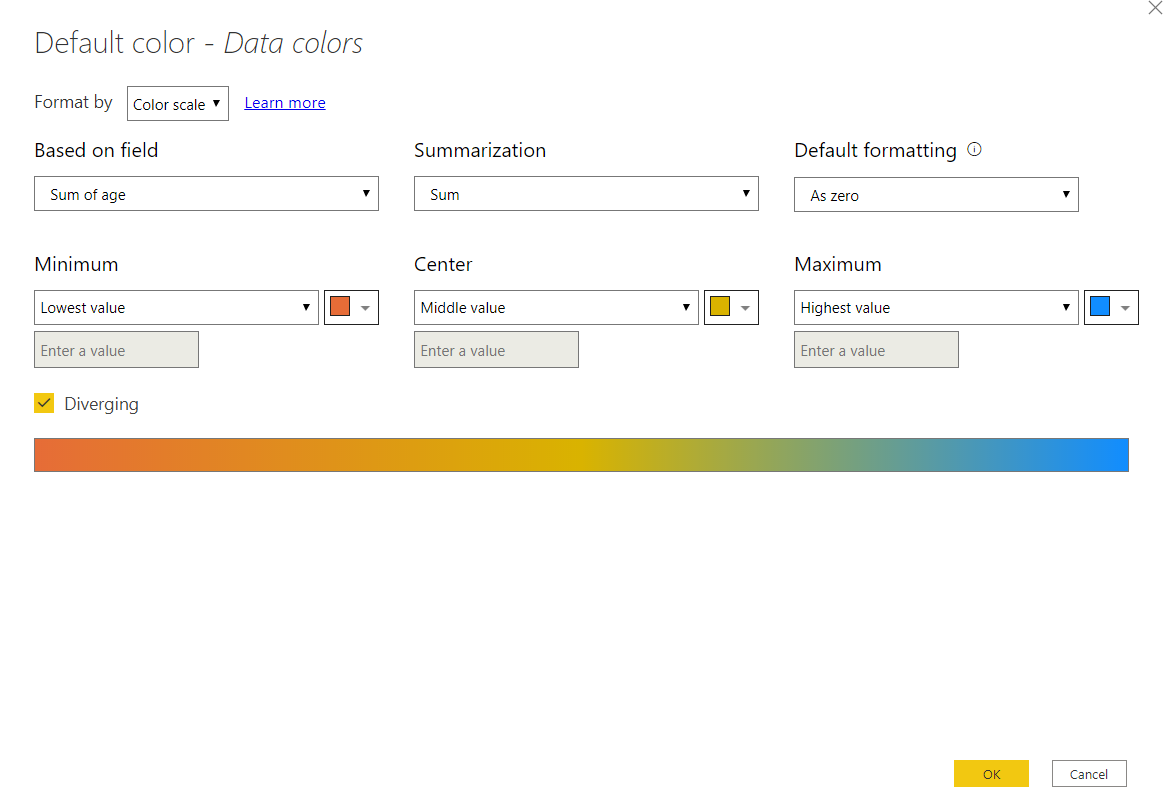Screen dimensions: 1171x810
Task: Open the Learn more link
Action: pos(285,103)
